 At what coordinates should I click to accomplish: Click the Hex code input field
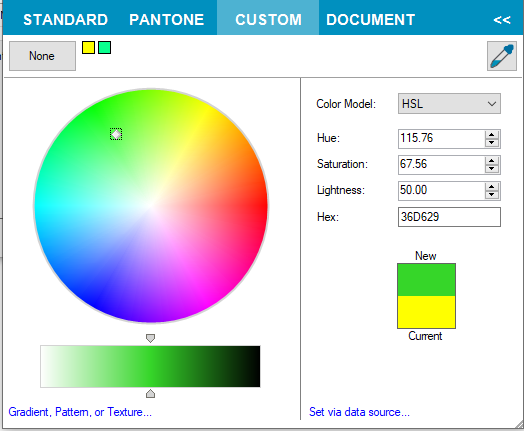pyautogui.click(x=449, y=217)
